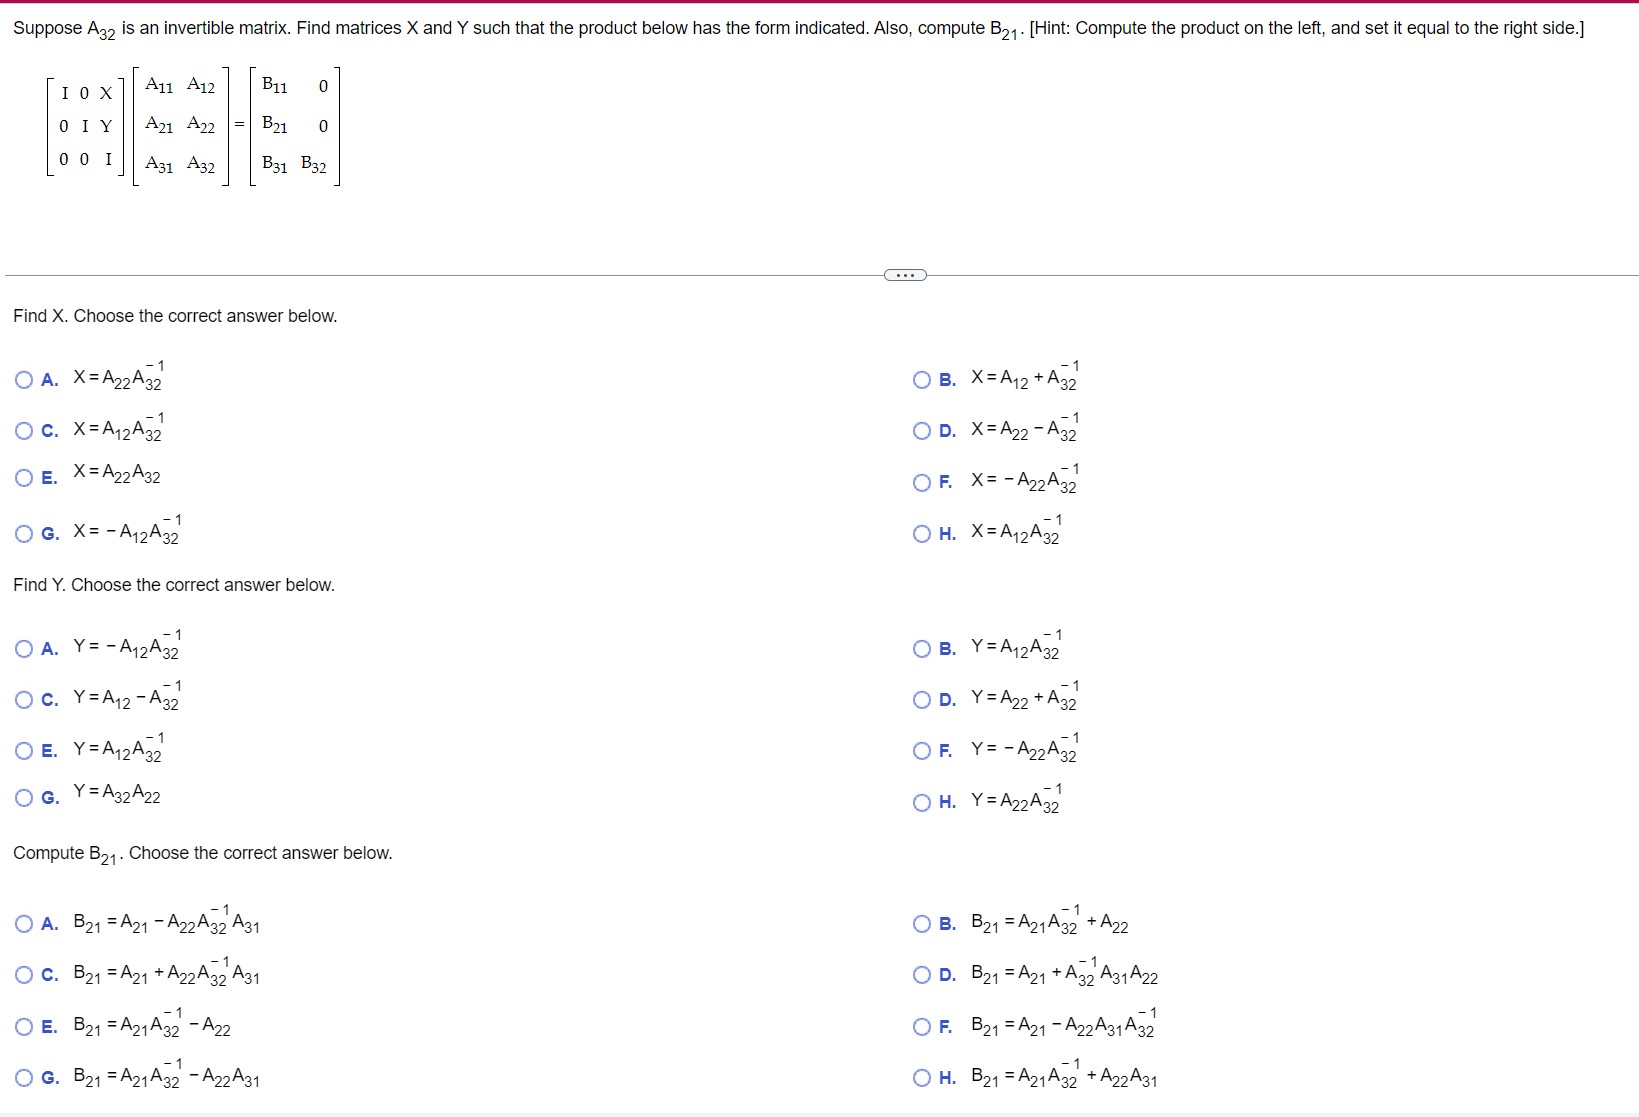Image resolution: width=1639 pixels, height=1117 pixels.
Task: Select option B for compute B21 question
Action: 921,922
